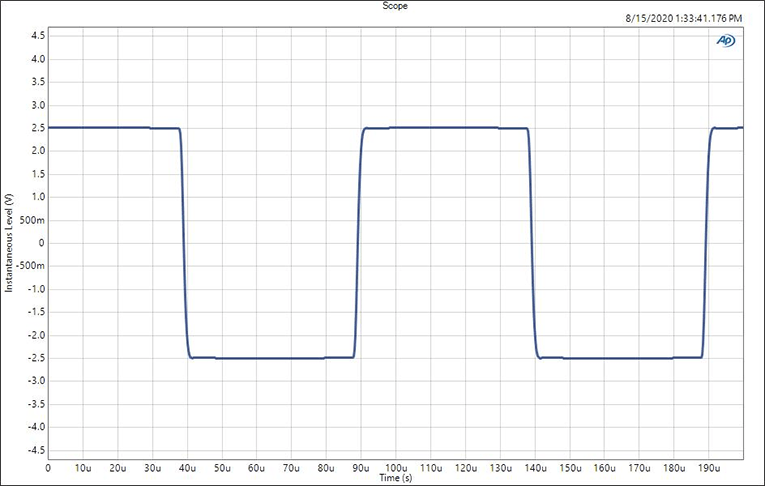Select the Scope graph title
The height and width of the screenshot is (486, 765).
[x=382, y=6]
